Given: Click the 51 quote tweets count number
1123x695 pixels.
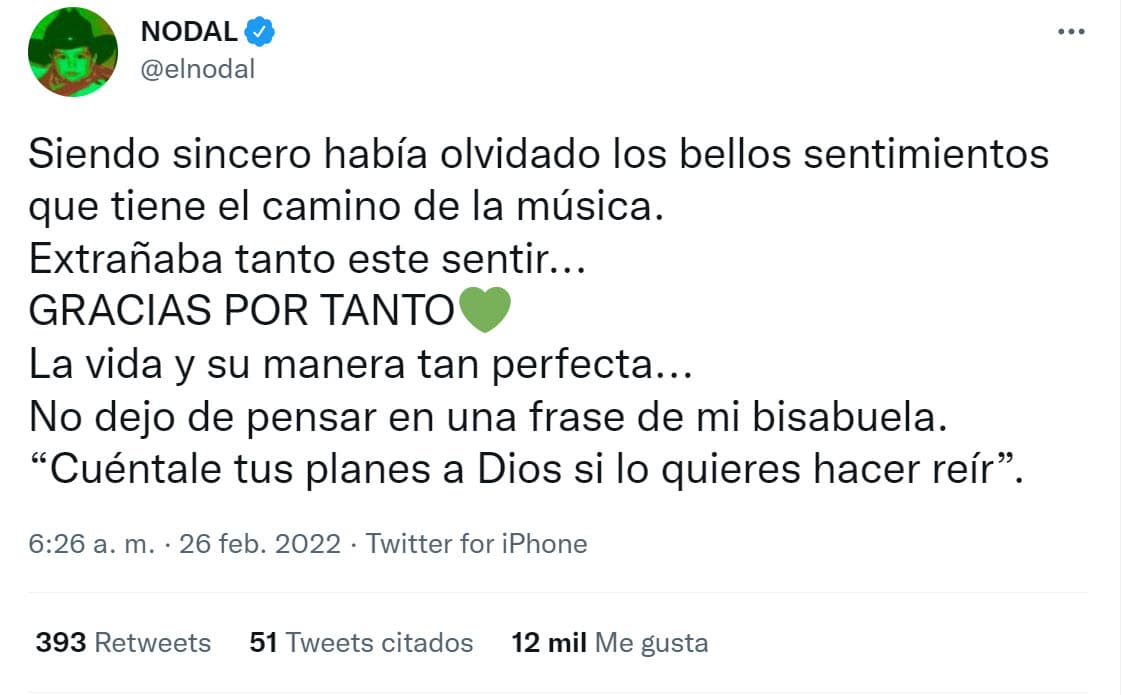Looking at the screenshot, I should (265, 643).
